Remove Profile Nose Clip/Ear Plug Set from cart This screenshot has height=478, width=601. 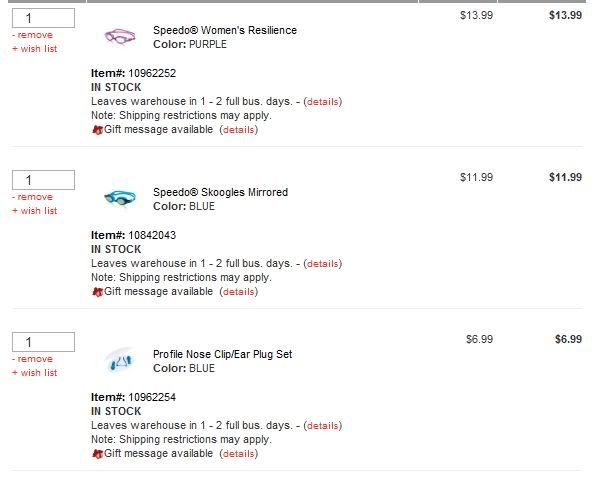coord(34,359)
